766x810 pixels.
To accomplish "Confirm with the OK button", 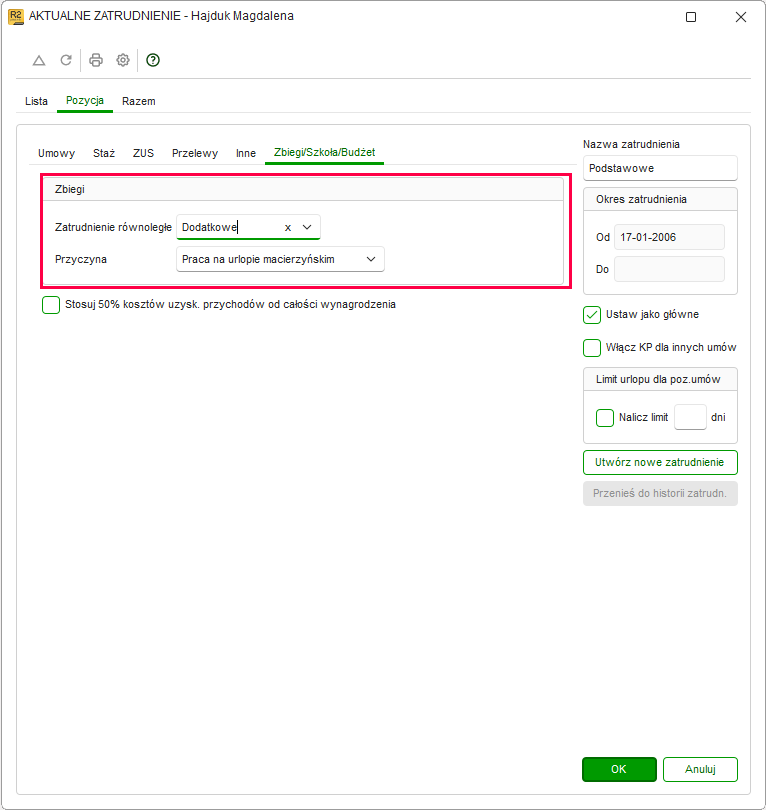I will point(619,769).
